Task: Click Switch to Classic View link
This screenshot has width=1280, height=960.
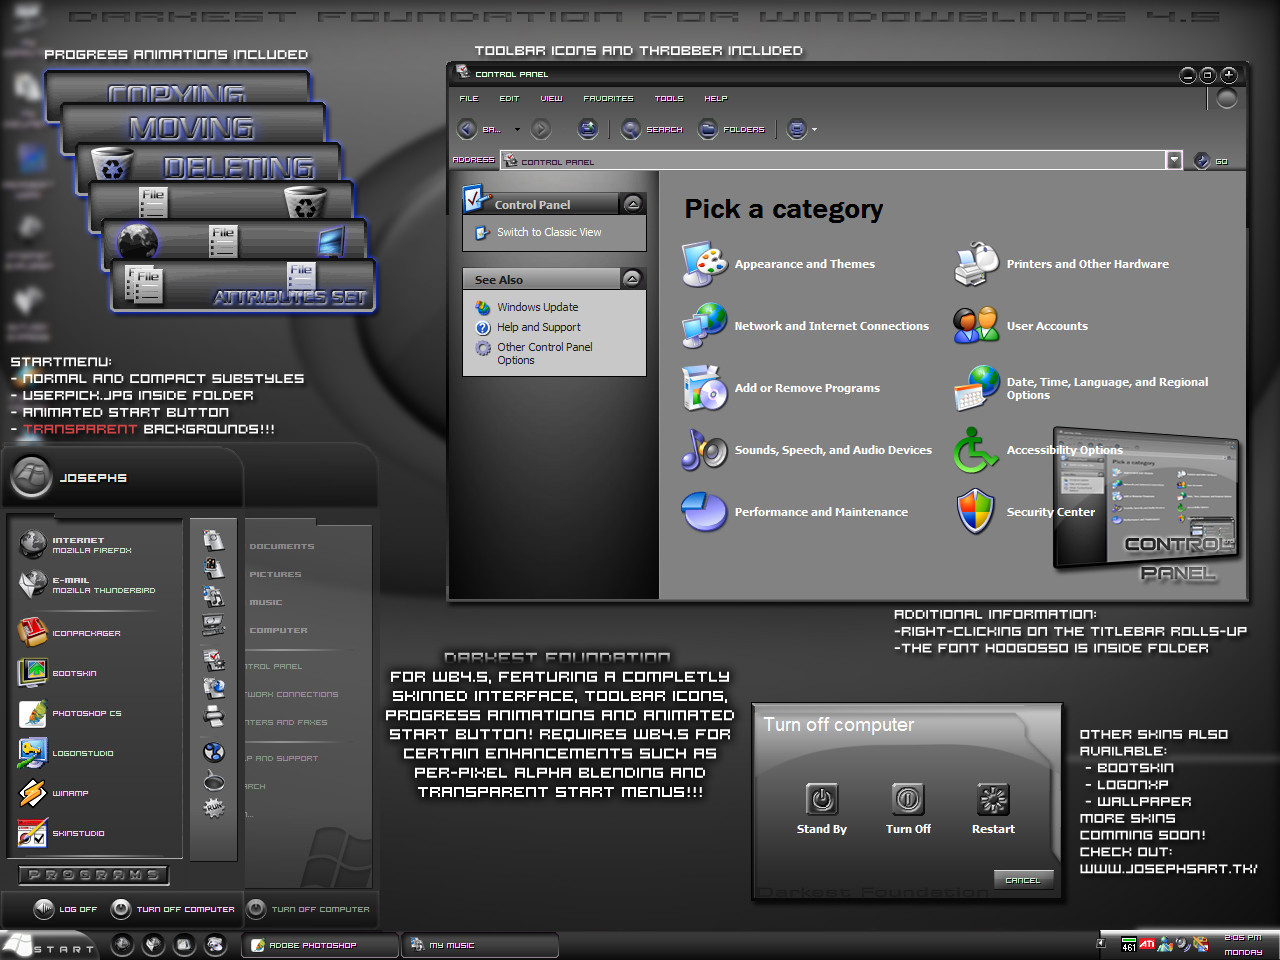Action: (549, 232)
